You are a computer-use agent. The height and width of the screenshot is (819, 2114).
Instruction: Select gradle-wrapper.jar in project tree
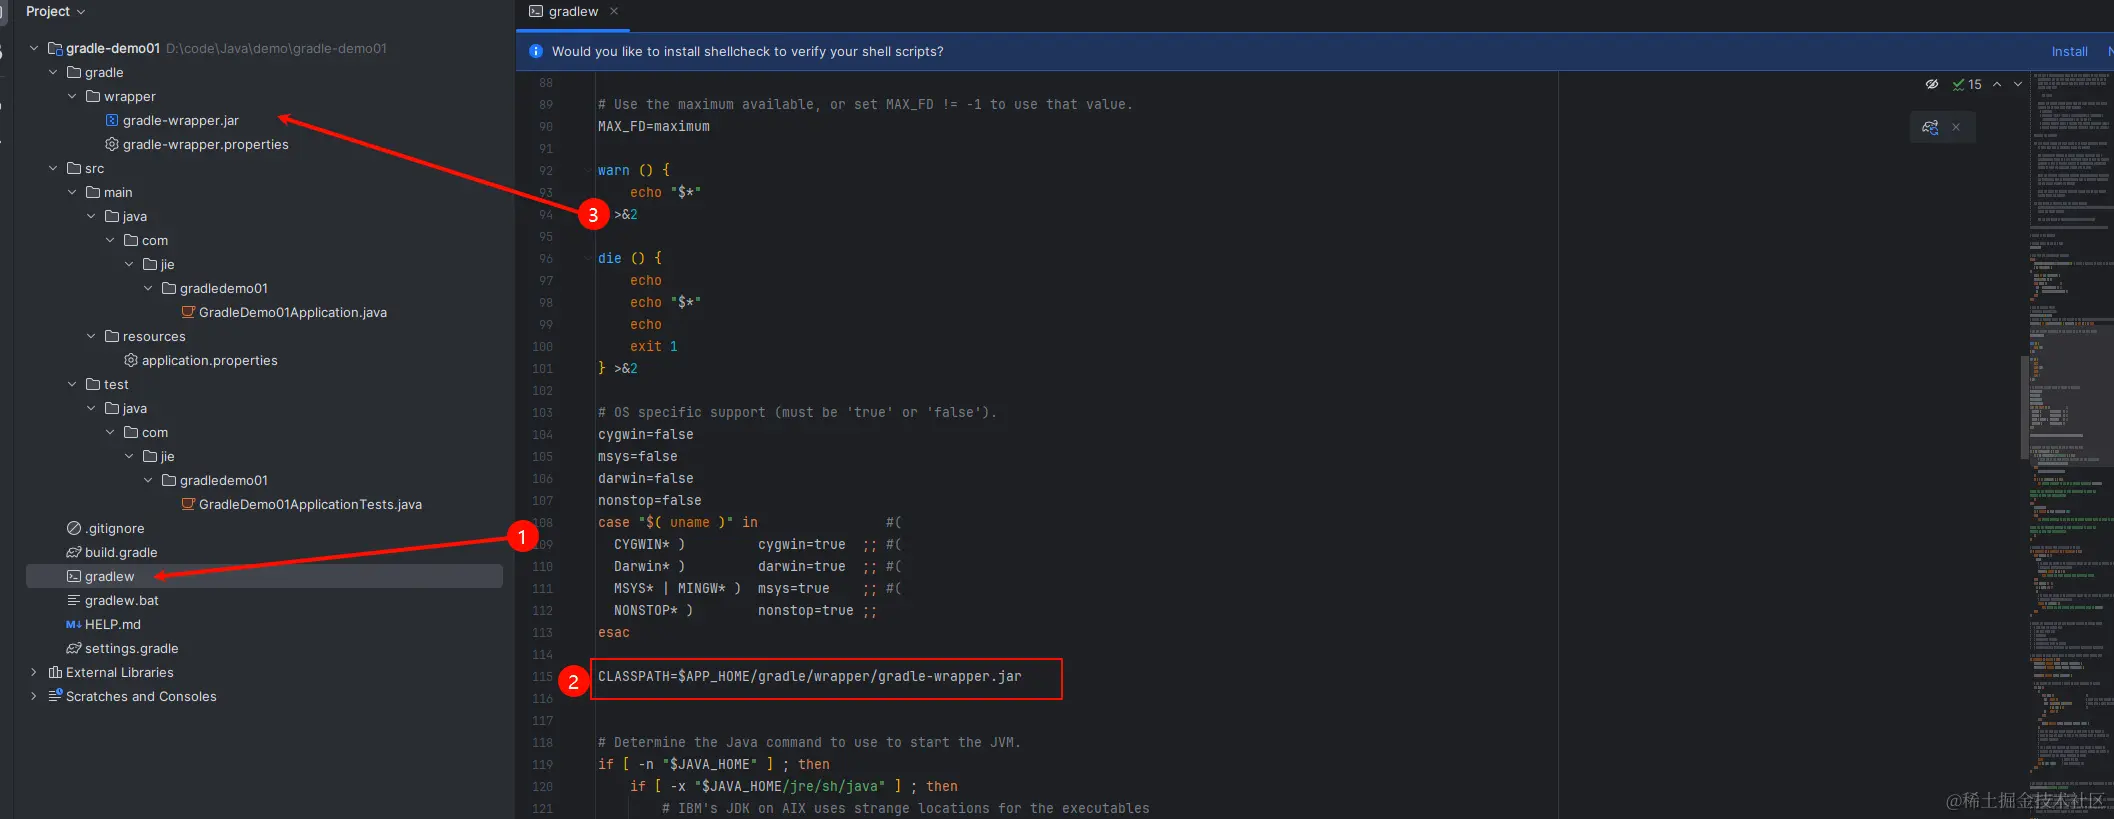pyautogui.click(x=181, y=120)
